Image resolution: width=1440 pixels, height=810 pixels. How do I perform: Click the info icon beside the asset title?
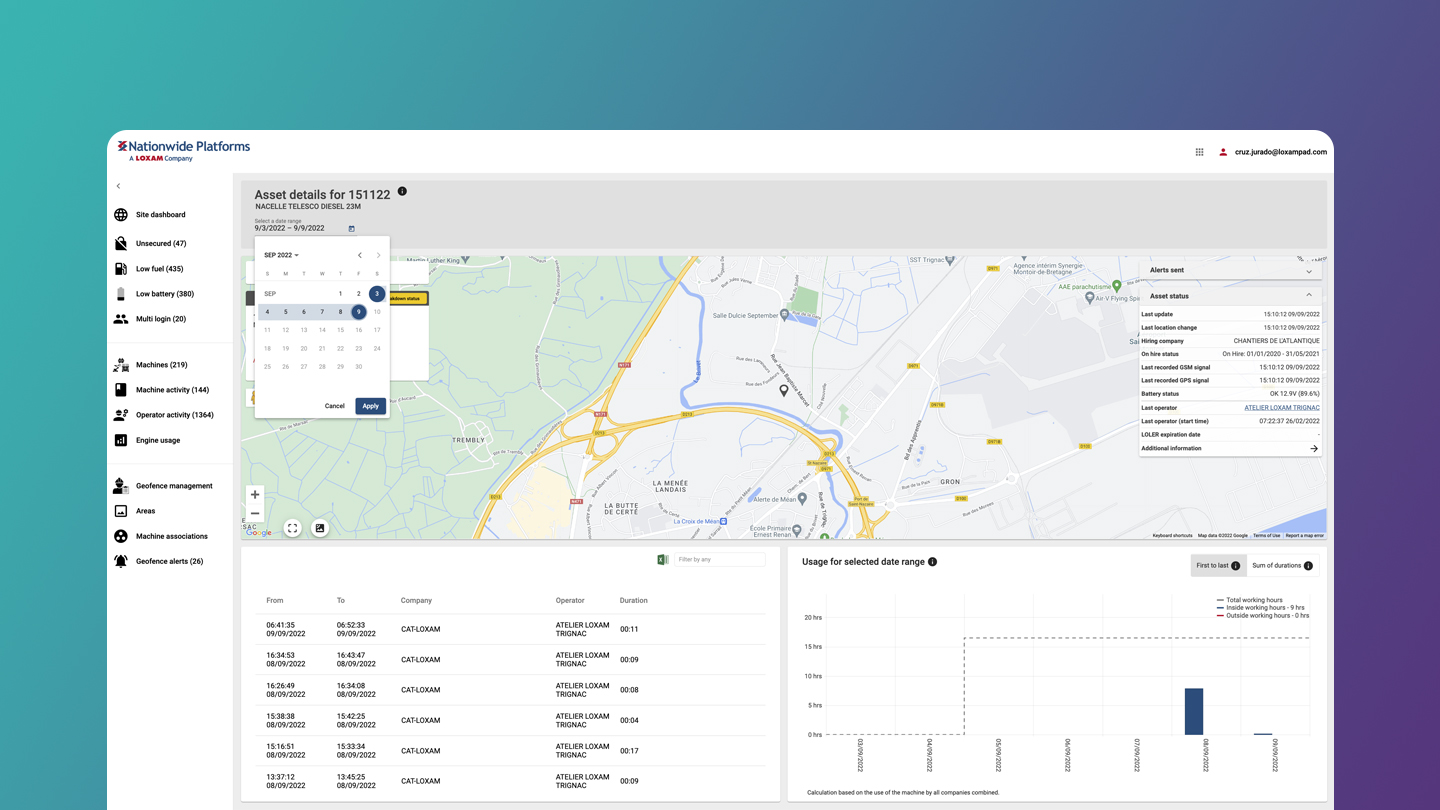click(402, 191)
